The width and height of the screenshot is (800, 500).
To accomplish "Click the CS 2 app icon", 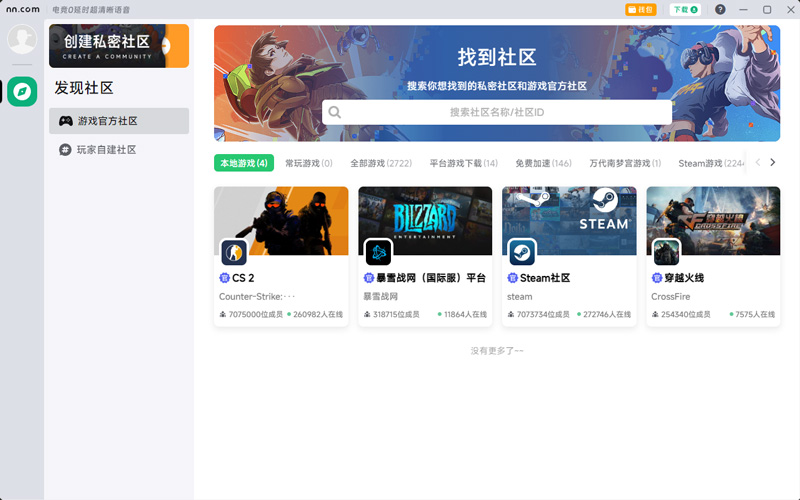I will (x=234, y=252).
